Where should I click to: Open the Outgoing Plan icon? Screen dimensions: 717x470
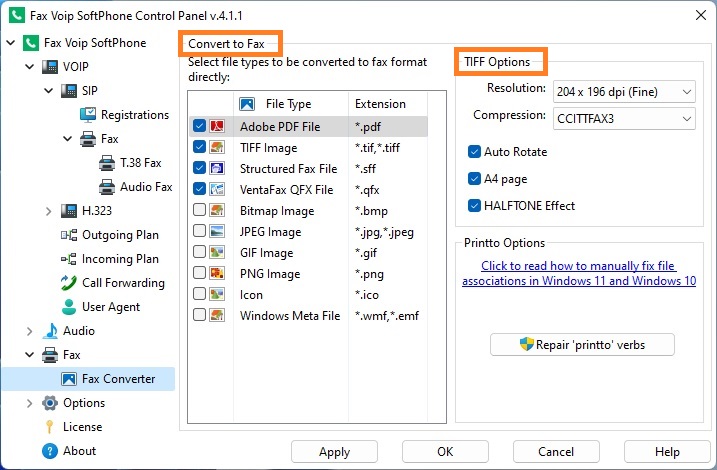(x=69, y=235)
